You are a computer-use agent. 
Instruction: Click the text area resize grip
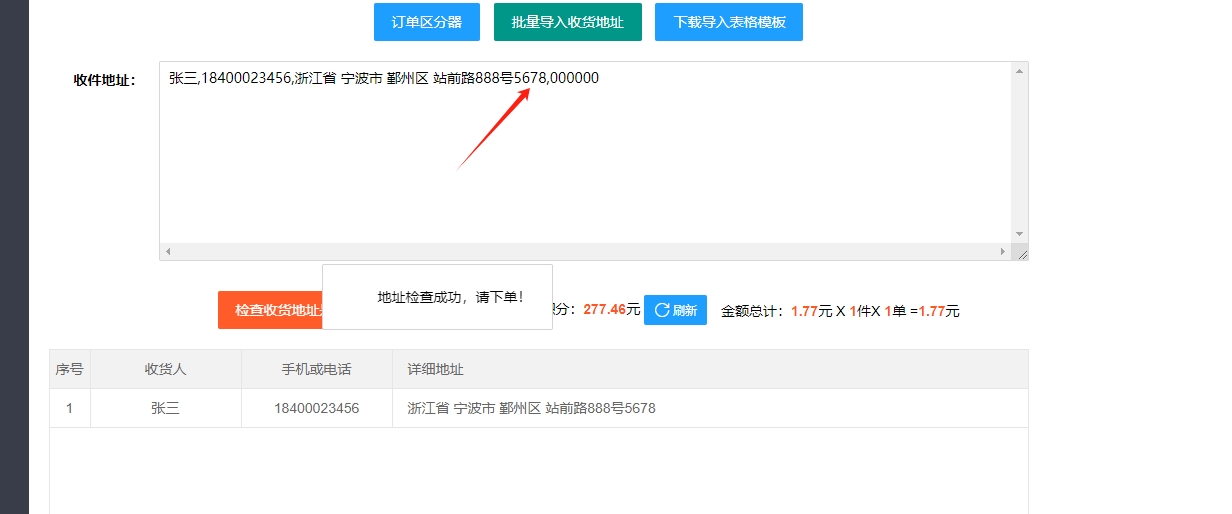pyautogui.click(x=1022, y=255)
